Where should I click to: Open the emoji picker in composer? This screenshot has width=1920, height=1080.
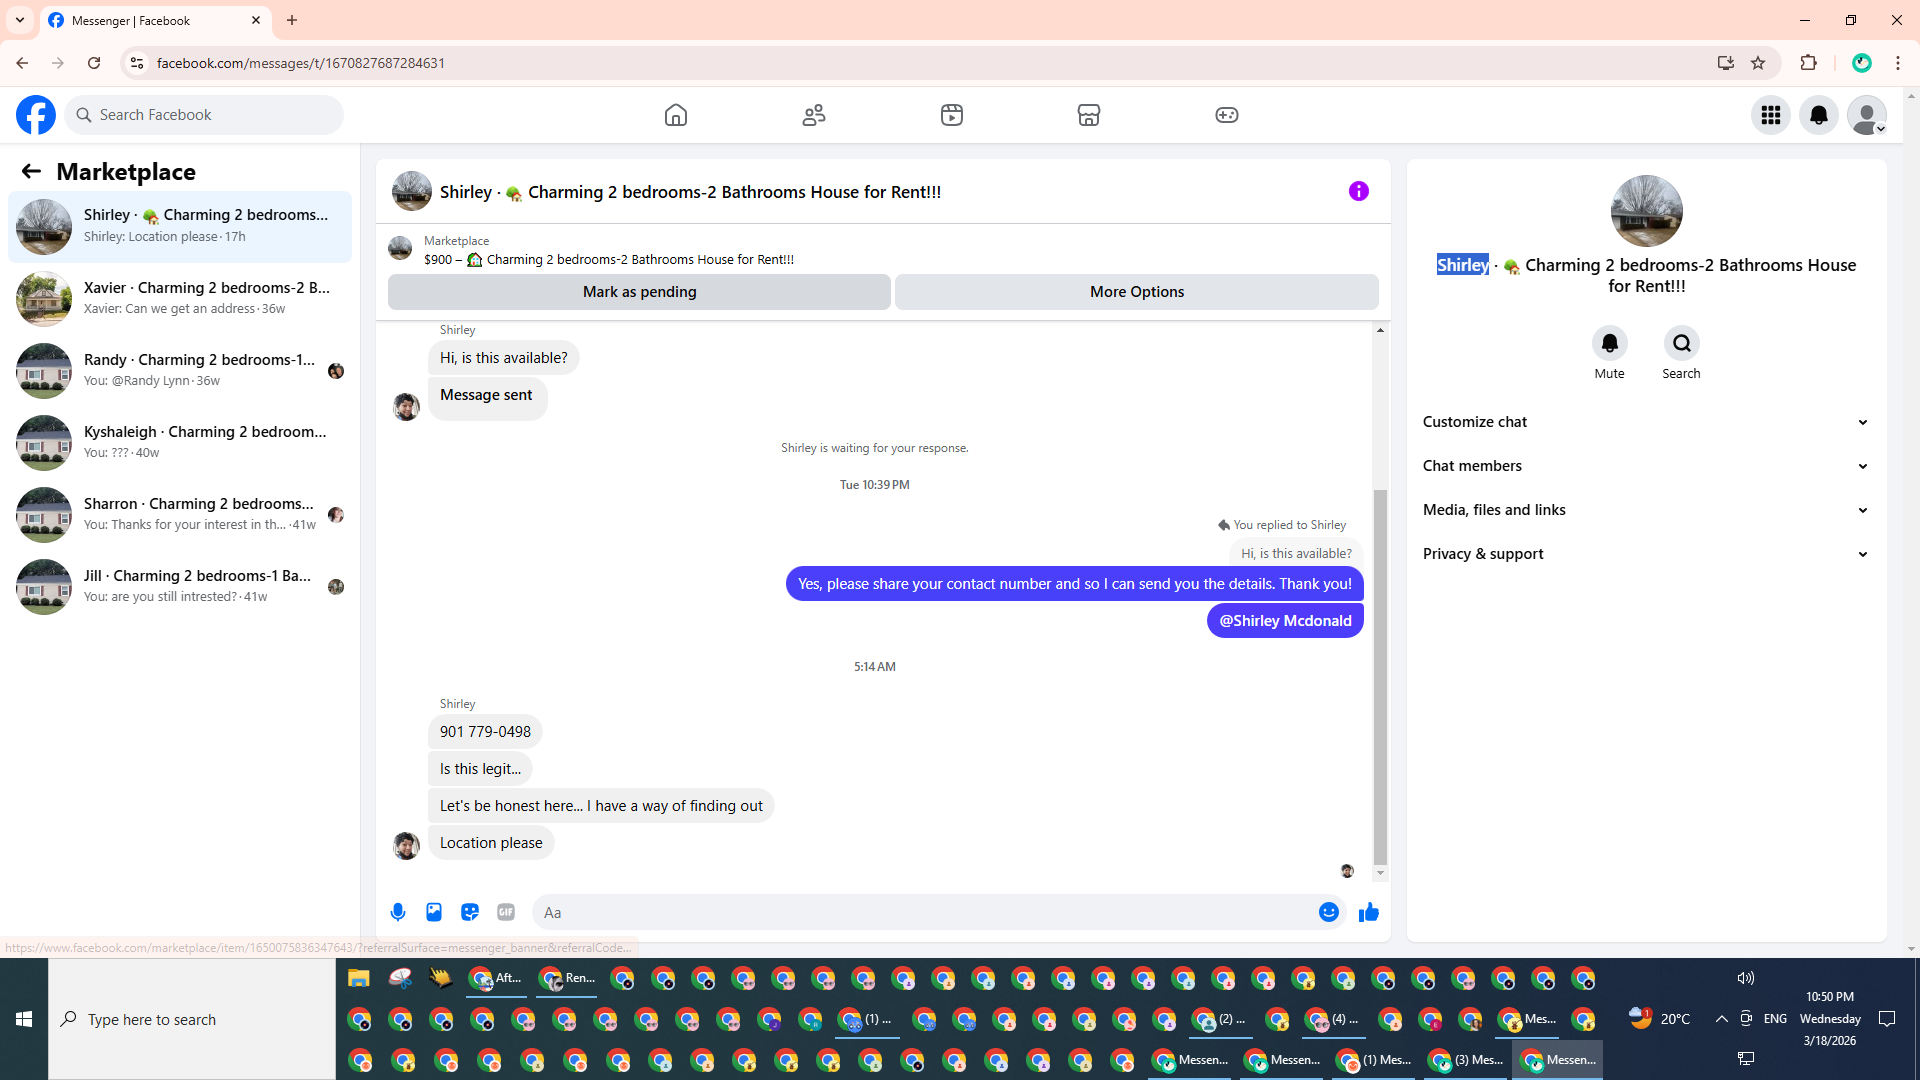click(x=1328, y=912)
